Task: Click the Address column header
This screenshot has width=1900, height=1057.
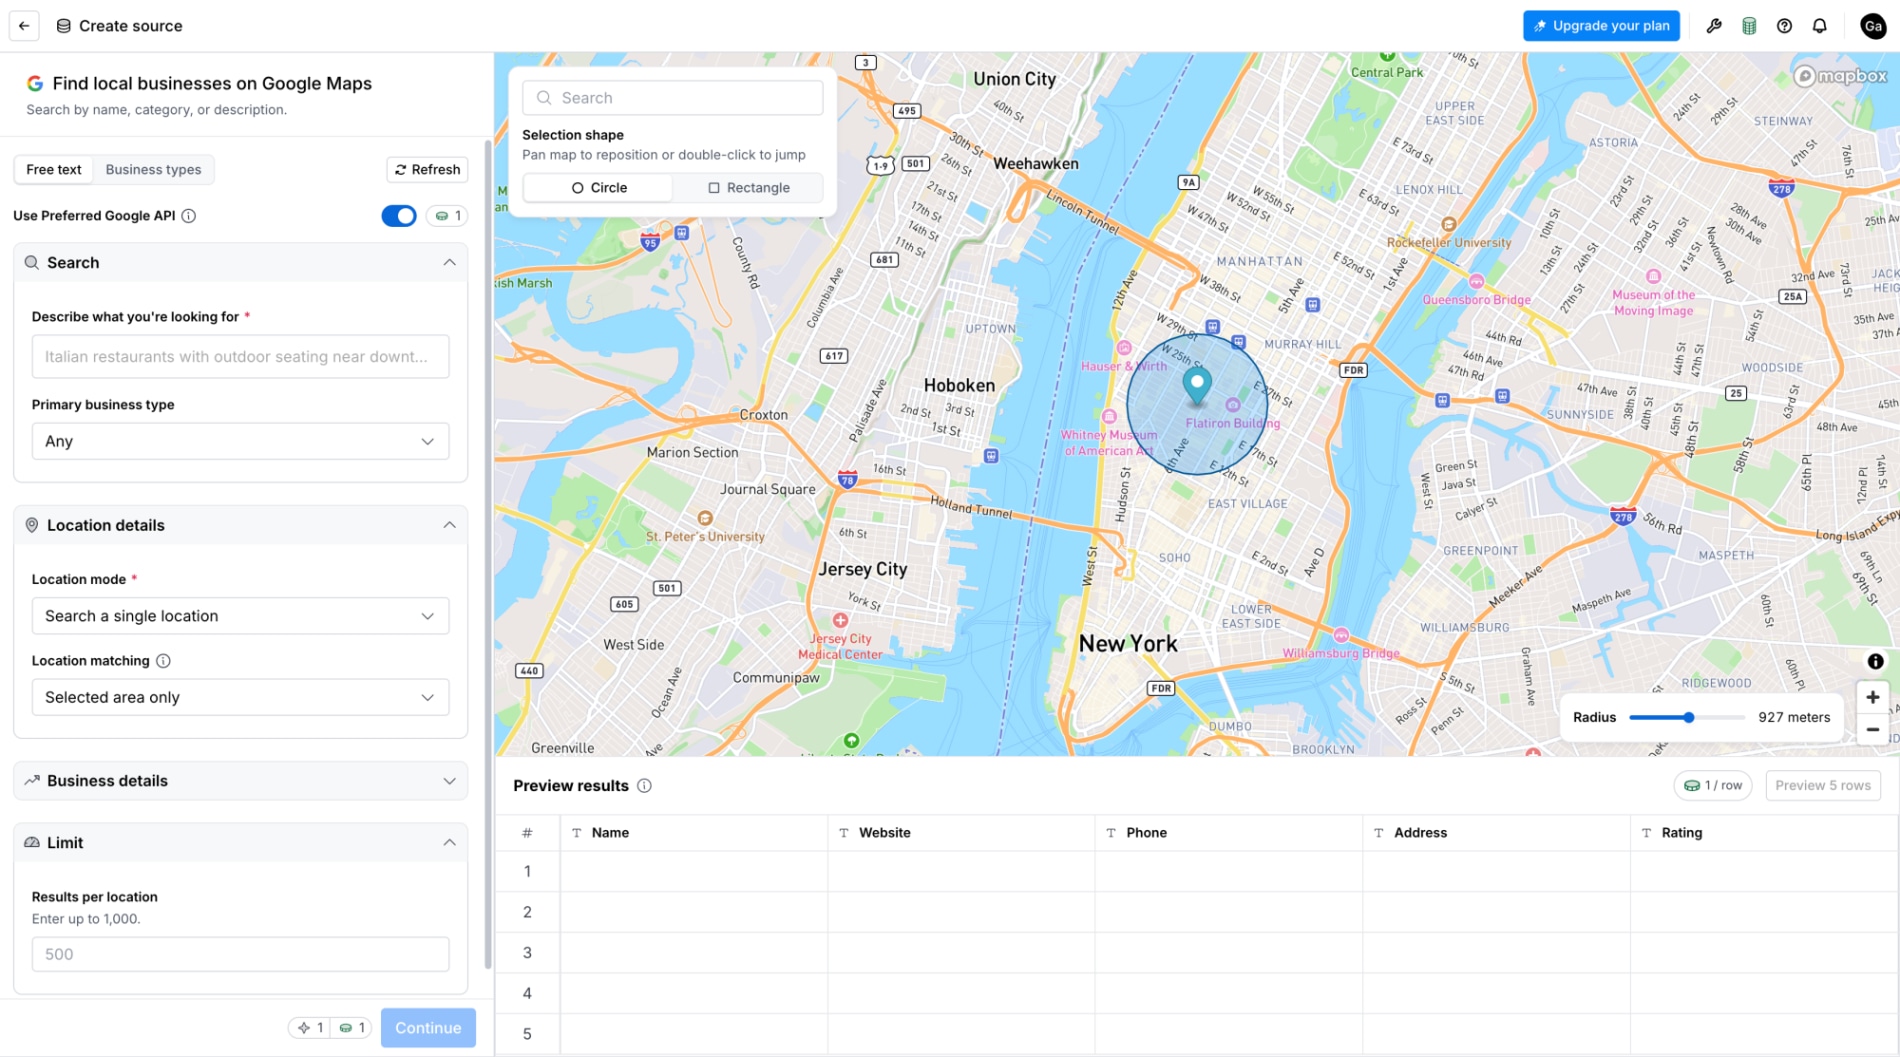Action: tap(1497, 833)
